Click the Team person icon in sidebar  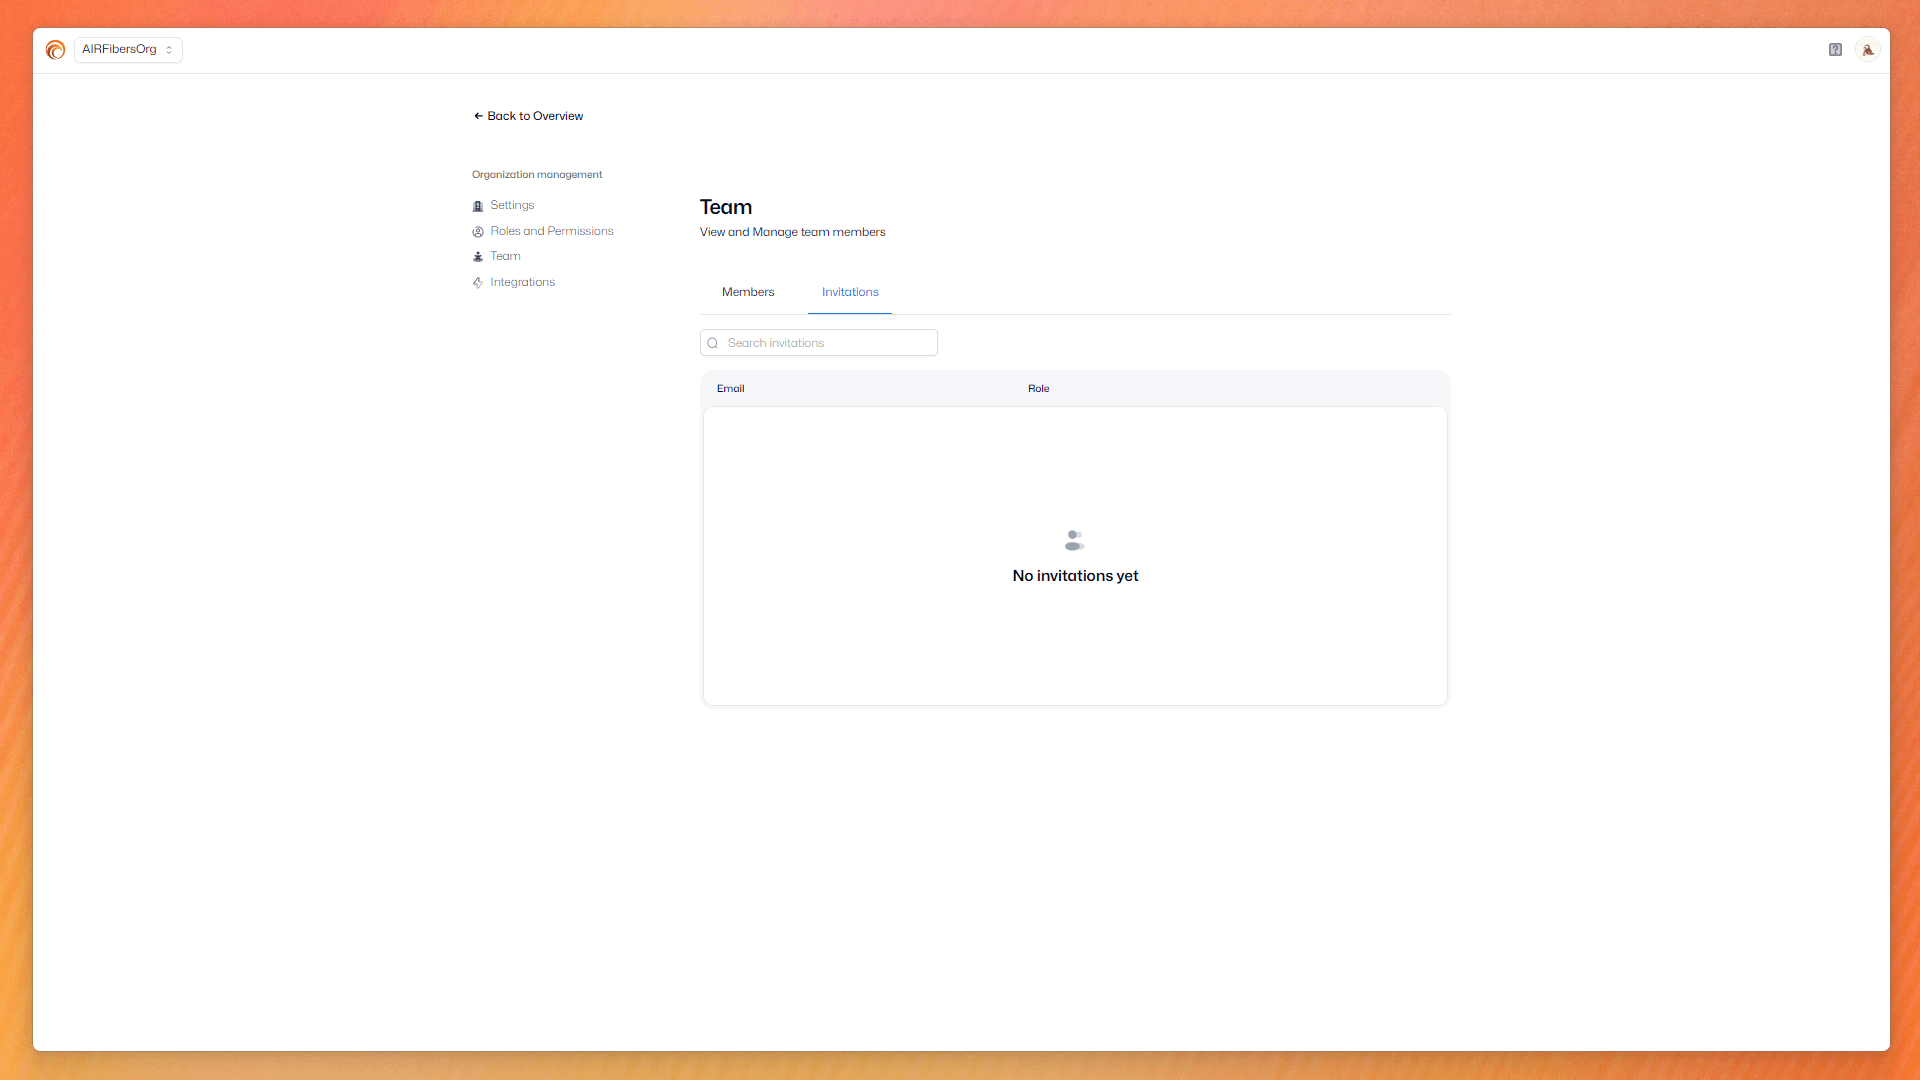tap(478, 257)
